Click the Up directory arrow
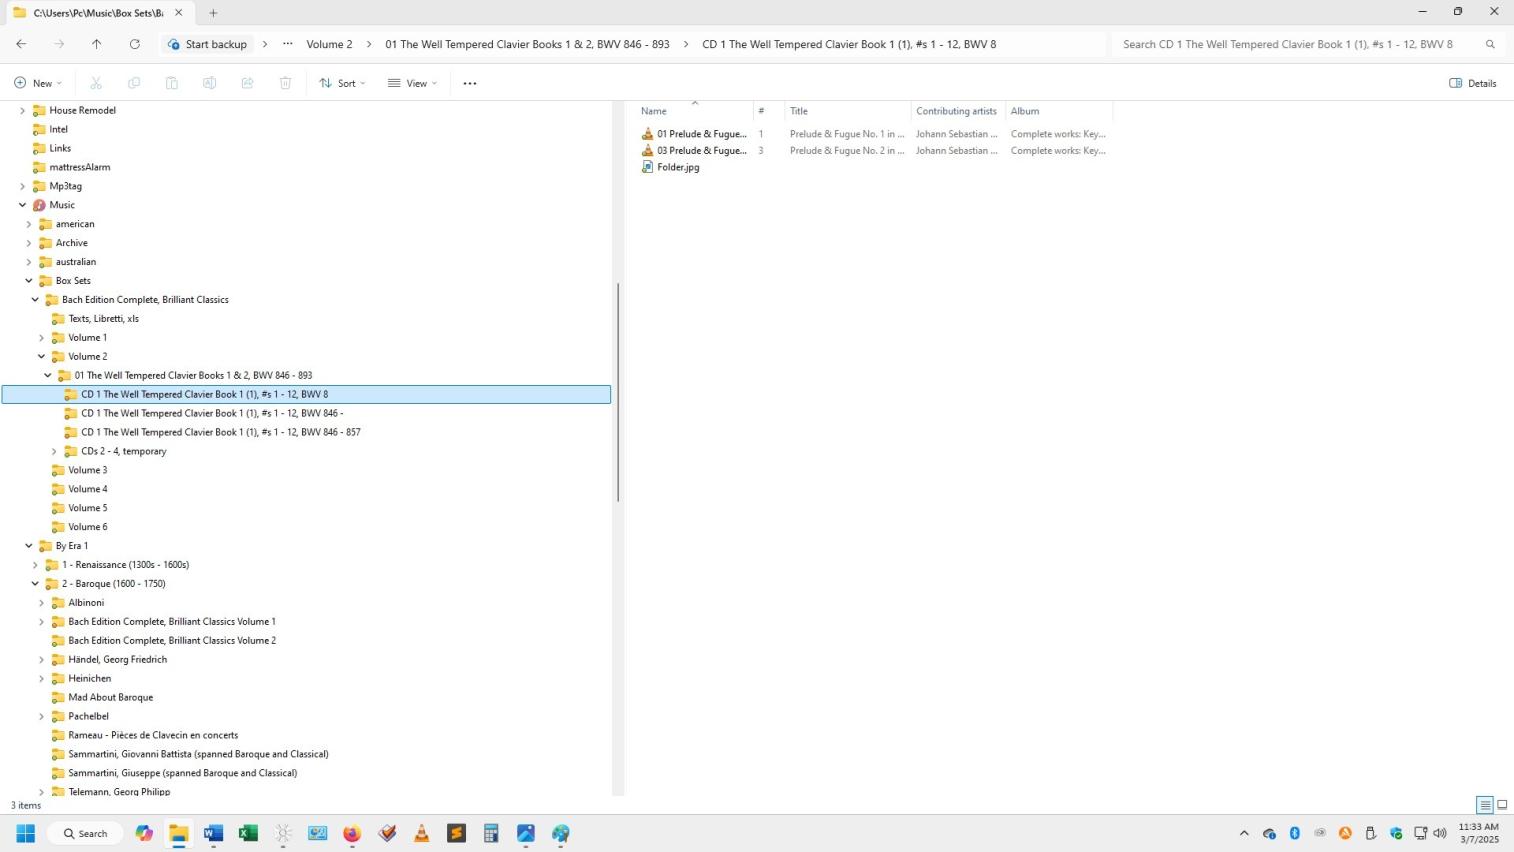This screenshot has height=852, width=1514. pos(96,44)
